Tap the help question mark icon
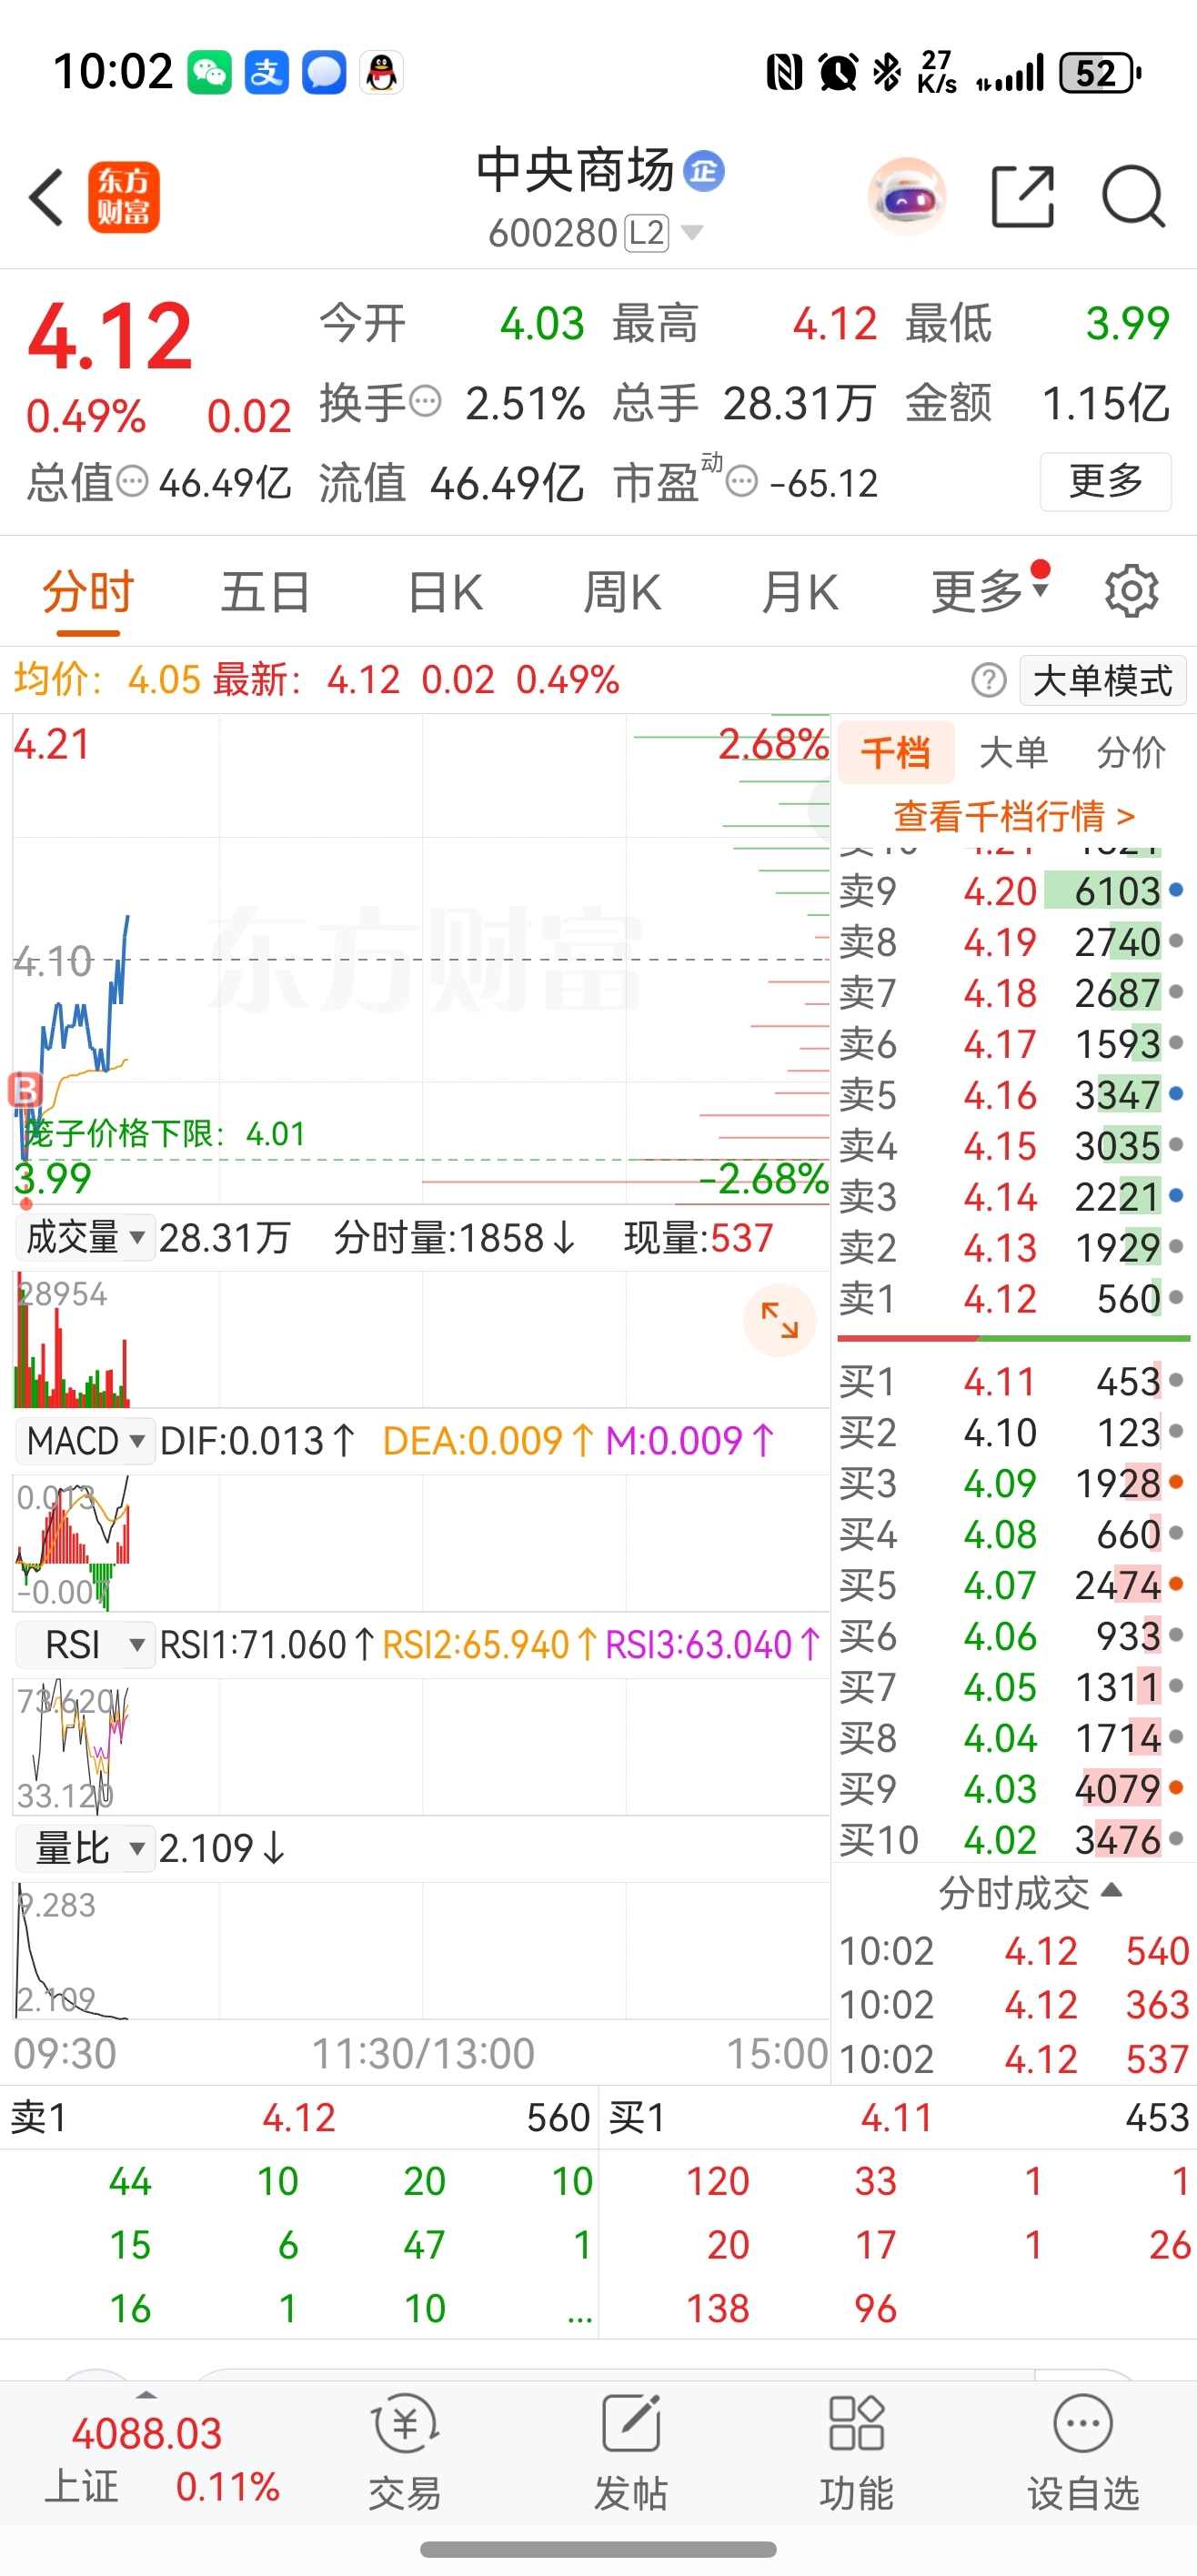1197x2576 pixels. (988, 680)
